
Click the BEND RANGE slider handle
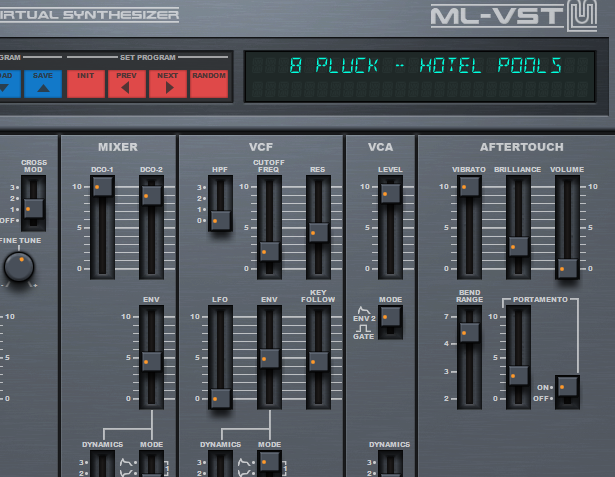coord(469,332)
